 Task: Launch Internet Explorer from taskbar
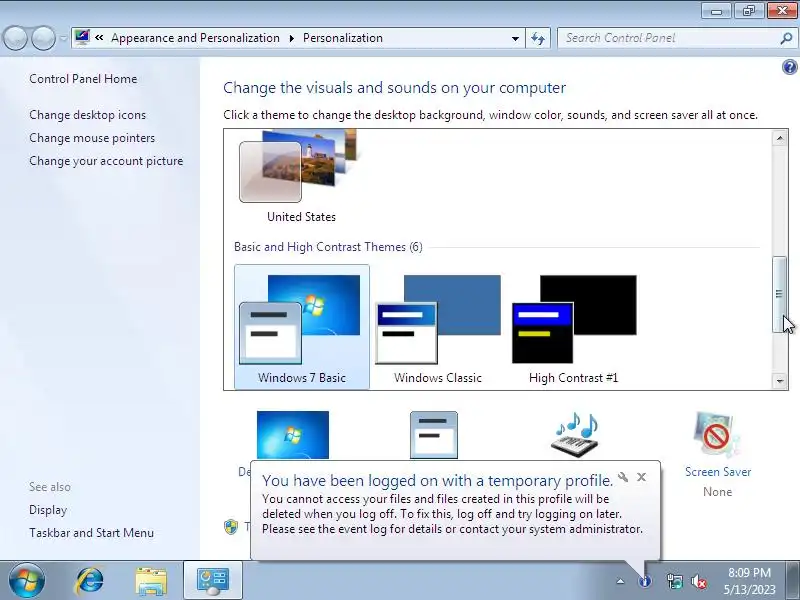[89, 581]
